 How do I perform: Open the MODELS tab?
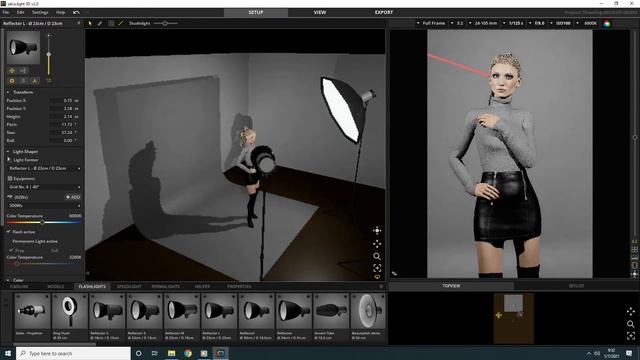point(56,287)
